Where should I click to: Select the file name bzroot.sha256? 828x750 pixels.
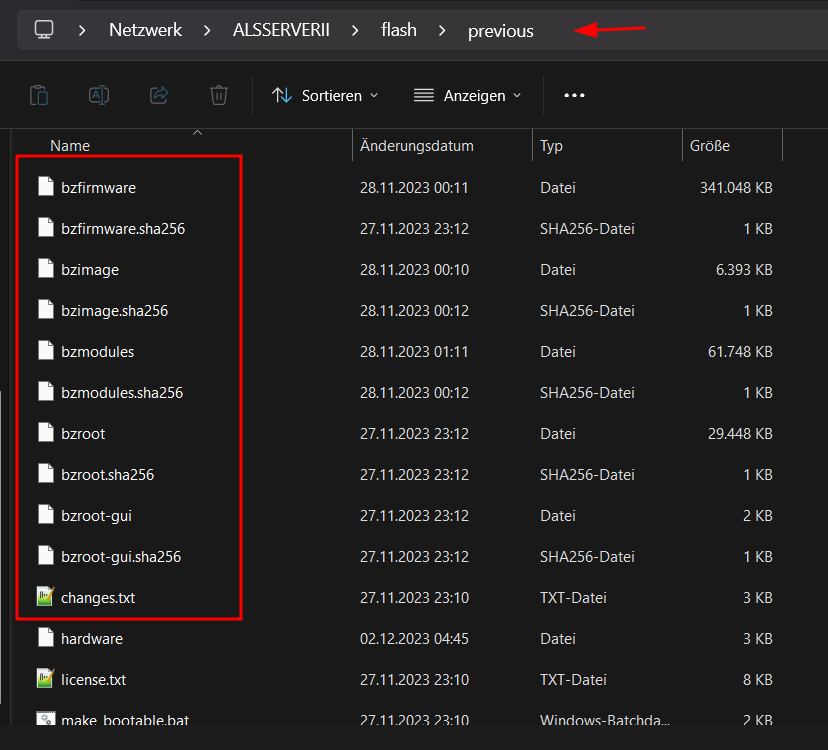point(107,475)
